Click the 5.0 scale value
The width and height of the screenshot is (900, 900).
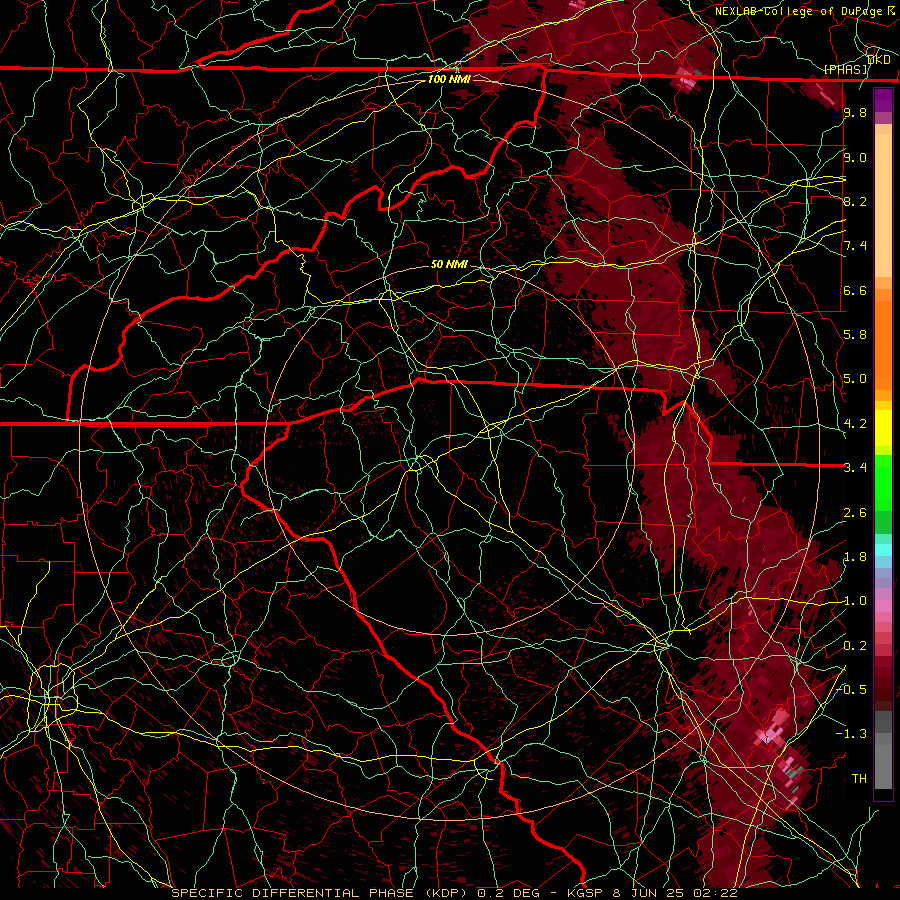pos(855,379)
